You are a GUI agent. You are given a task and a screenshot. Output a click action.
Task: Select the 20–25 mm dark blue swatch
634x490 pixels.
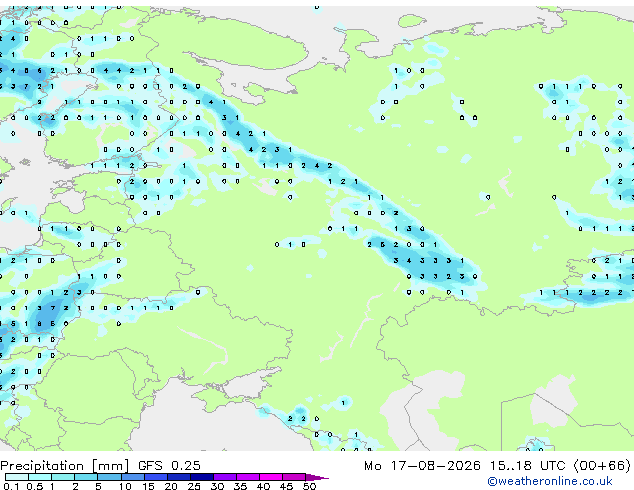click(x=179, y=477)
